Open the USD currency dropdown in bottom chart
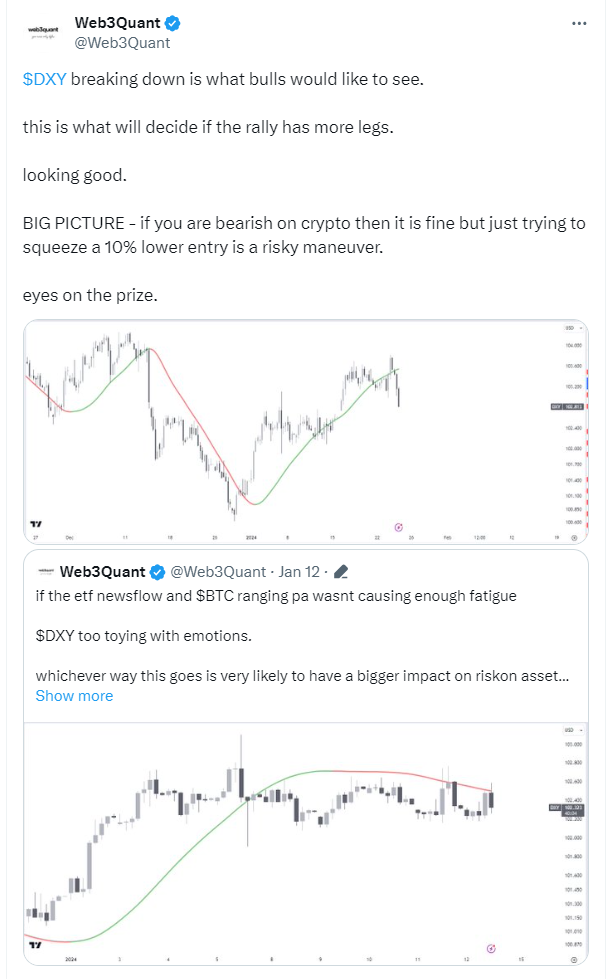Viewport: 614px width, 979px height. click(x=574, y=730)
